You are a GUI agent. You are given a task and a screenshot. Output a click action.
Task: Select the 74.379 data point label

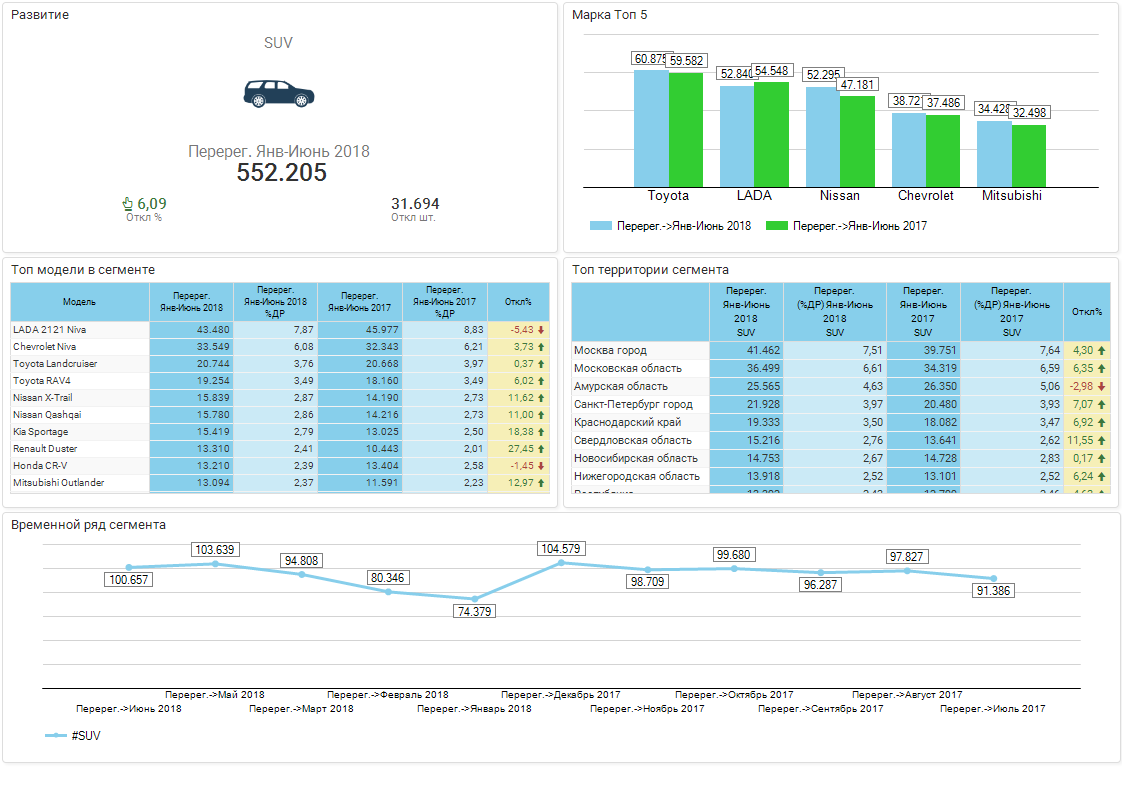474,612
